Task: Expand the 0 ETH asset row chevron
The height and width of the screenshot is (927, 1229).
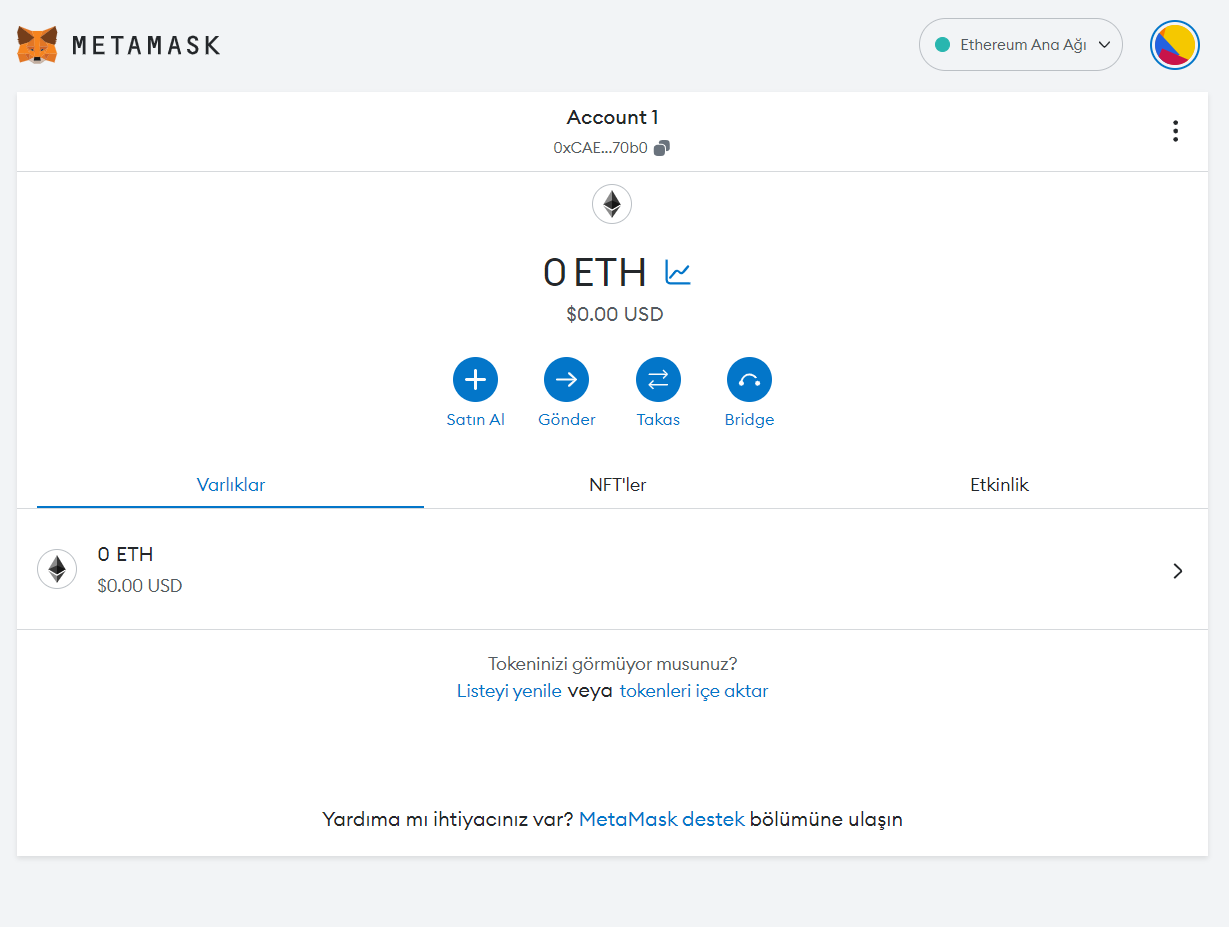Action: pyautogui.click(x=1177, y=570)
